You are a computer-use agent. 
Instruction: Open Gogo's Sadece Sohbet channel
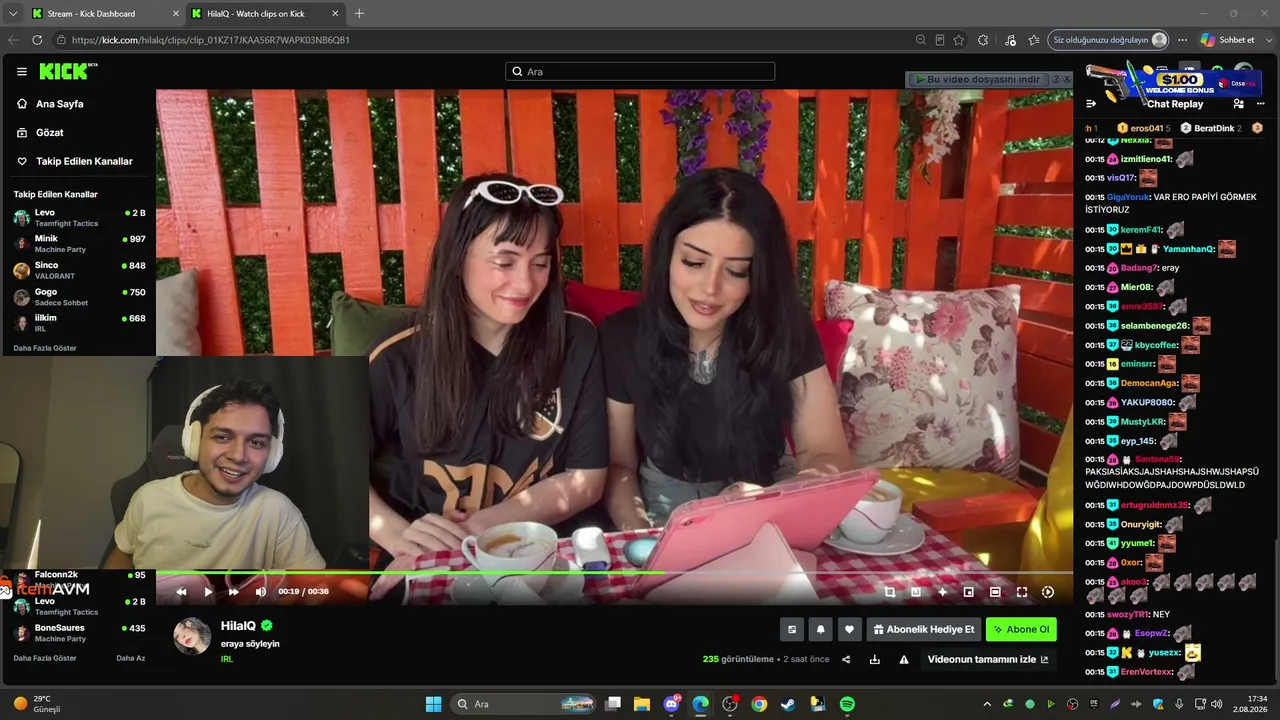point(79,297)
